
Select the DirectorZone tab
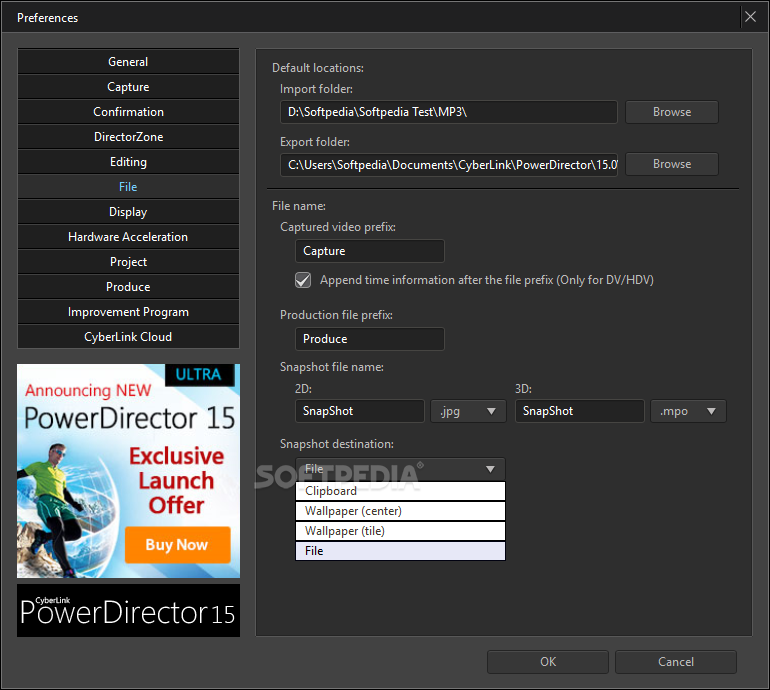(x=128, y=137)
